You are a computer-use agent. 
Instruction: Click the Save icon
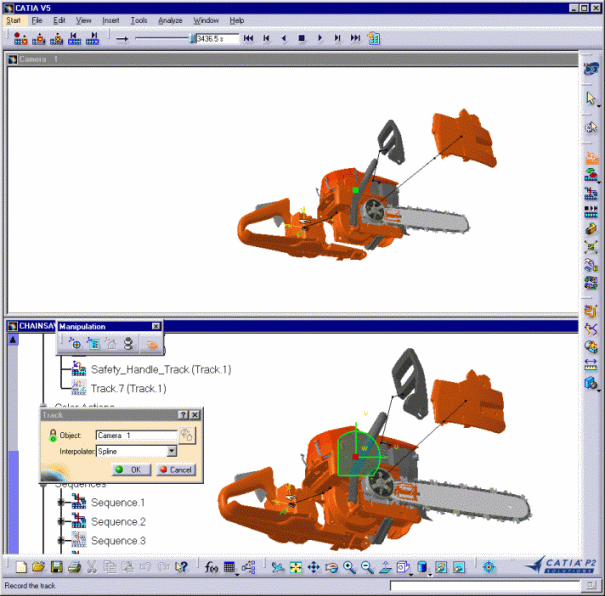click(x=56, y=567)
